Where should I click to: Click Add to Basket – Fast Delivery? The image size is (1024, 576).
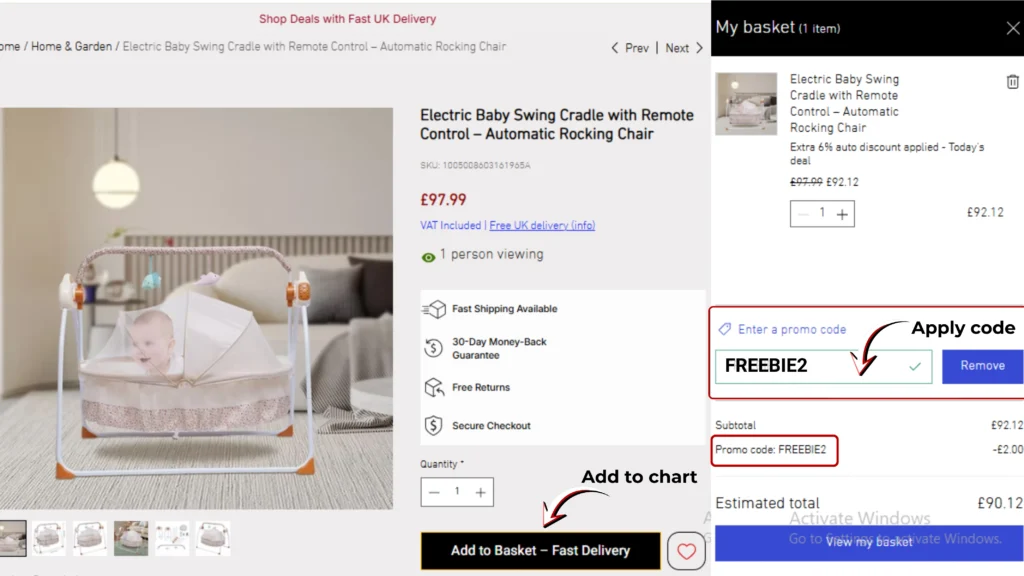pyautogui.click(x=540, y=551)
